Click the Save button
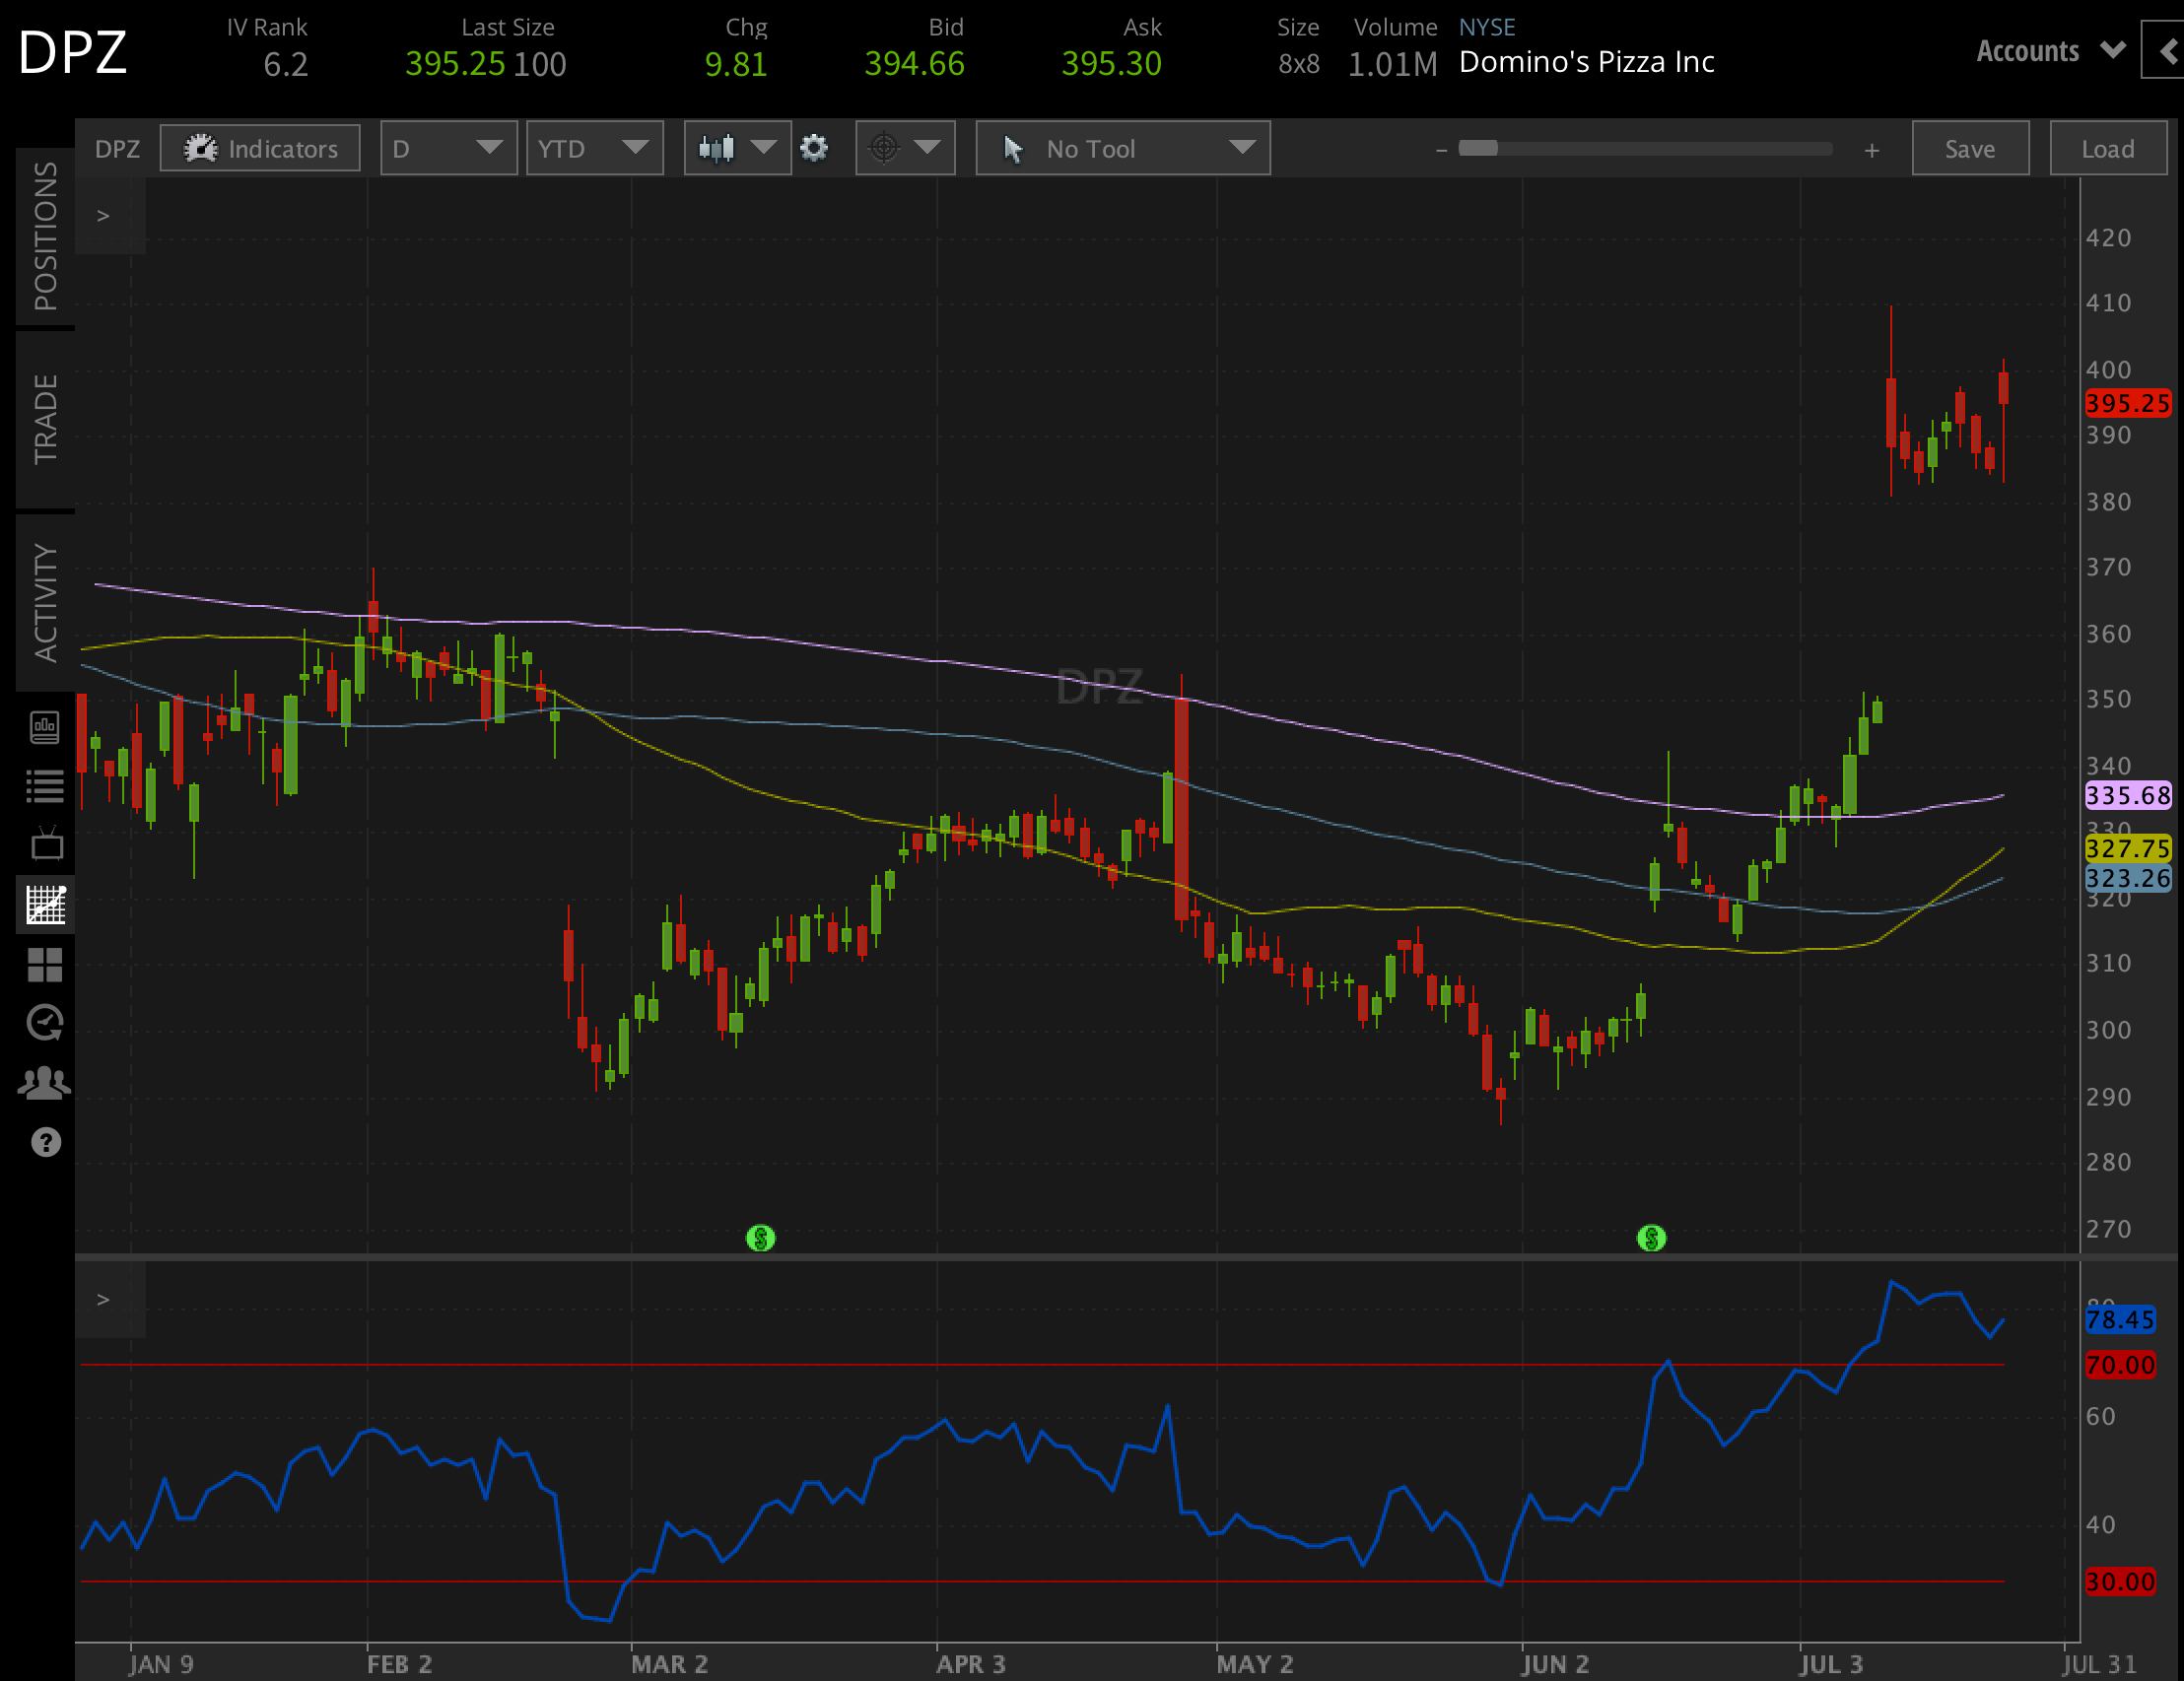This screenshot has height=1681, width=2184. 1969,147
